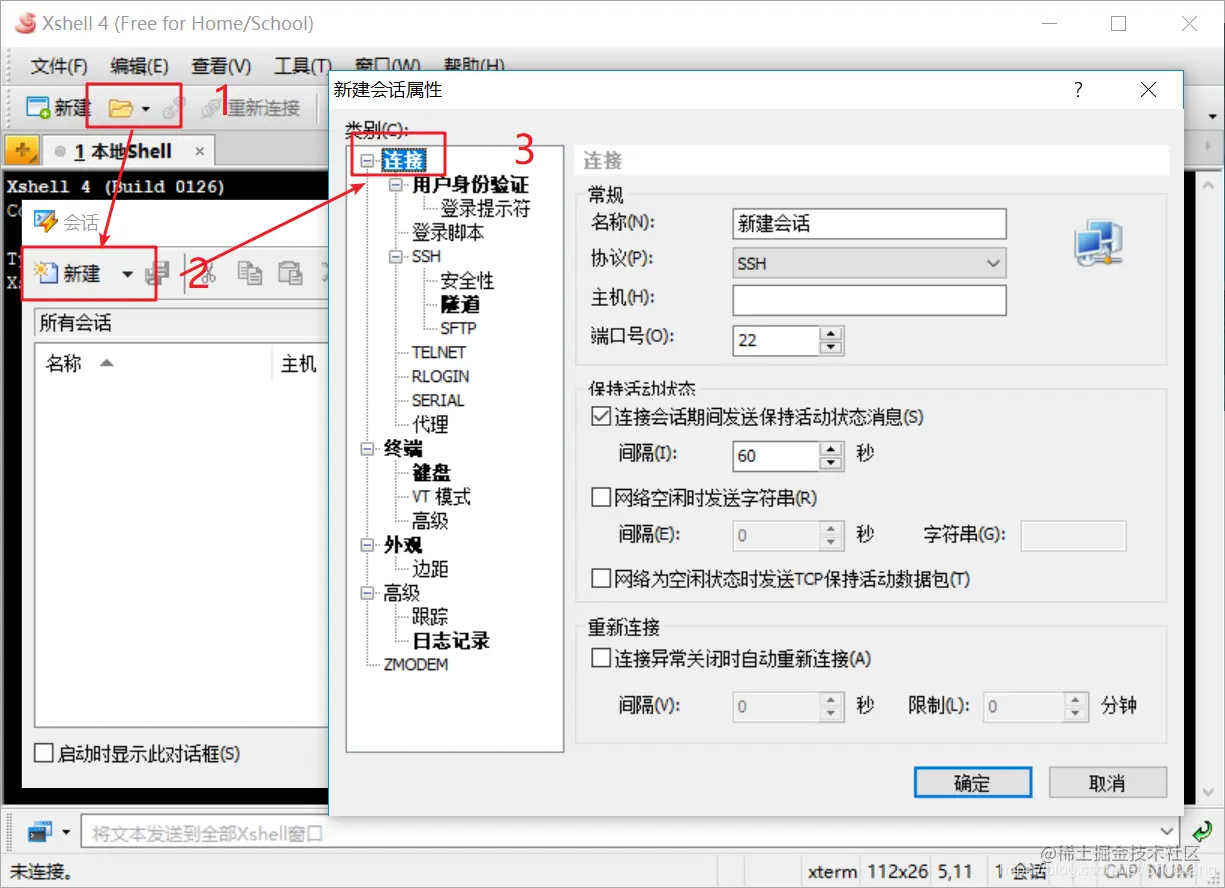Open the 查看(V) menu
1225x888 pixels.
pyautogui.click(x=221, y=66)
